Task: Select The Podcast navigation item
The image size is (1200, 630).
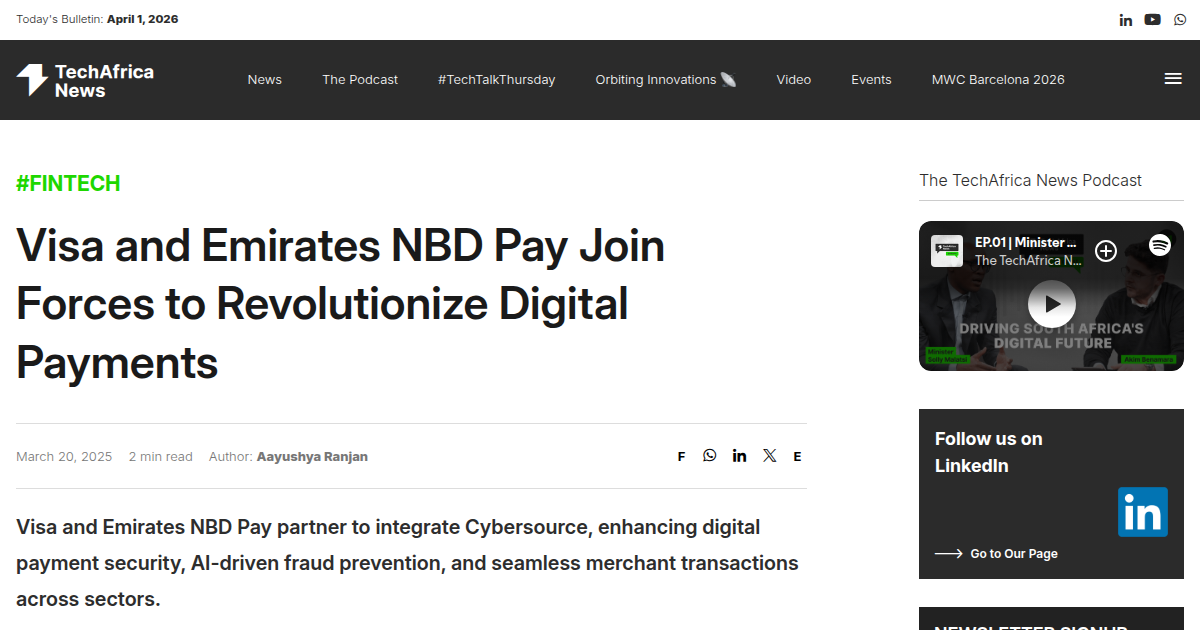Action: tap(359, 79)
